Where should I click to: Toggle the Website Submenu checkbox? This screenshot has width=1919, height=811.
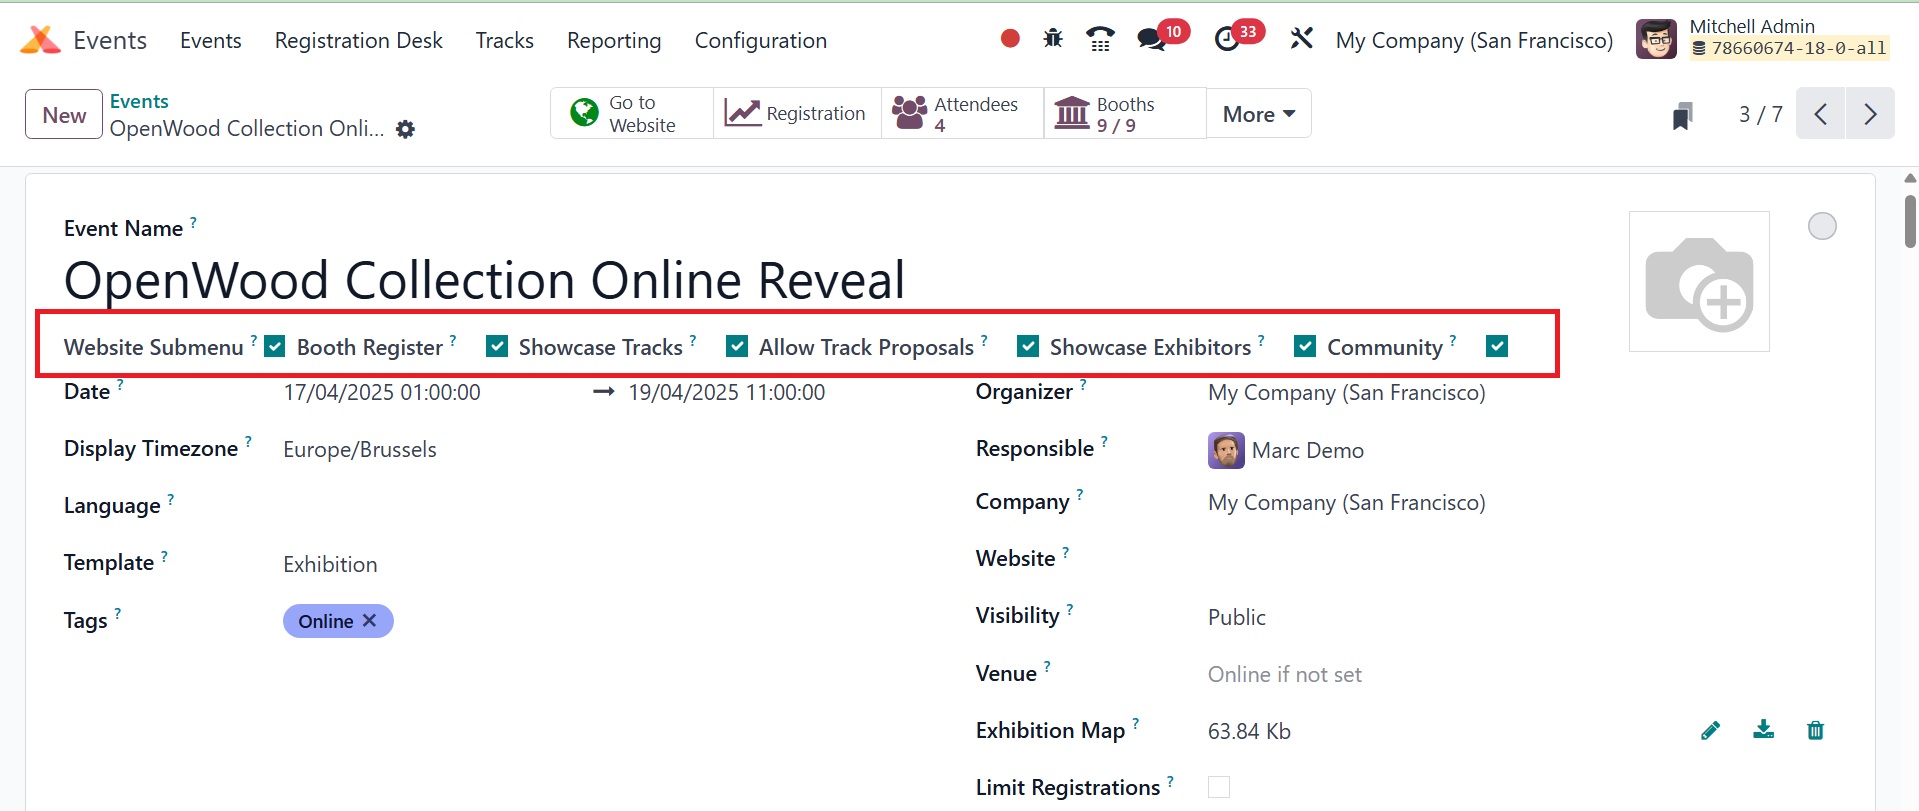275,346
